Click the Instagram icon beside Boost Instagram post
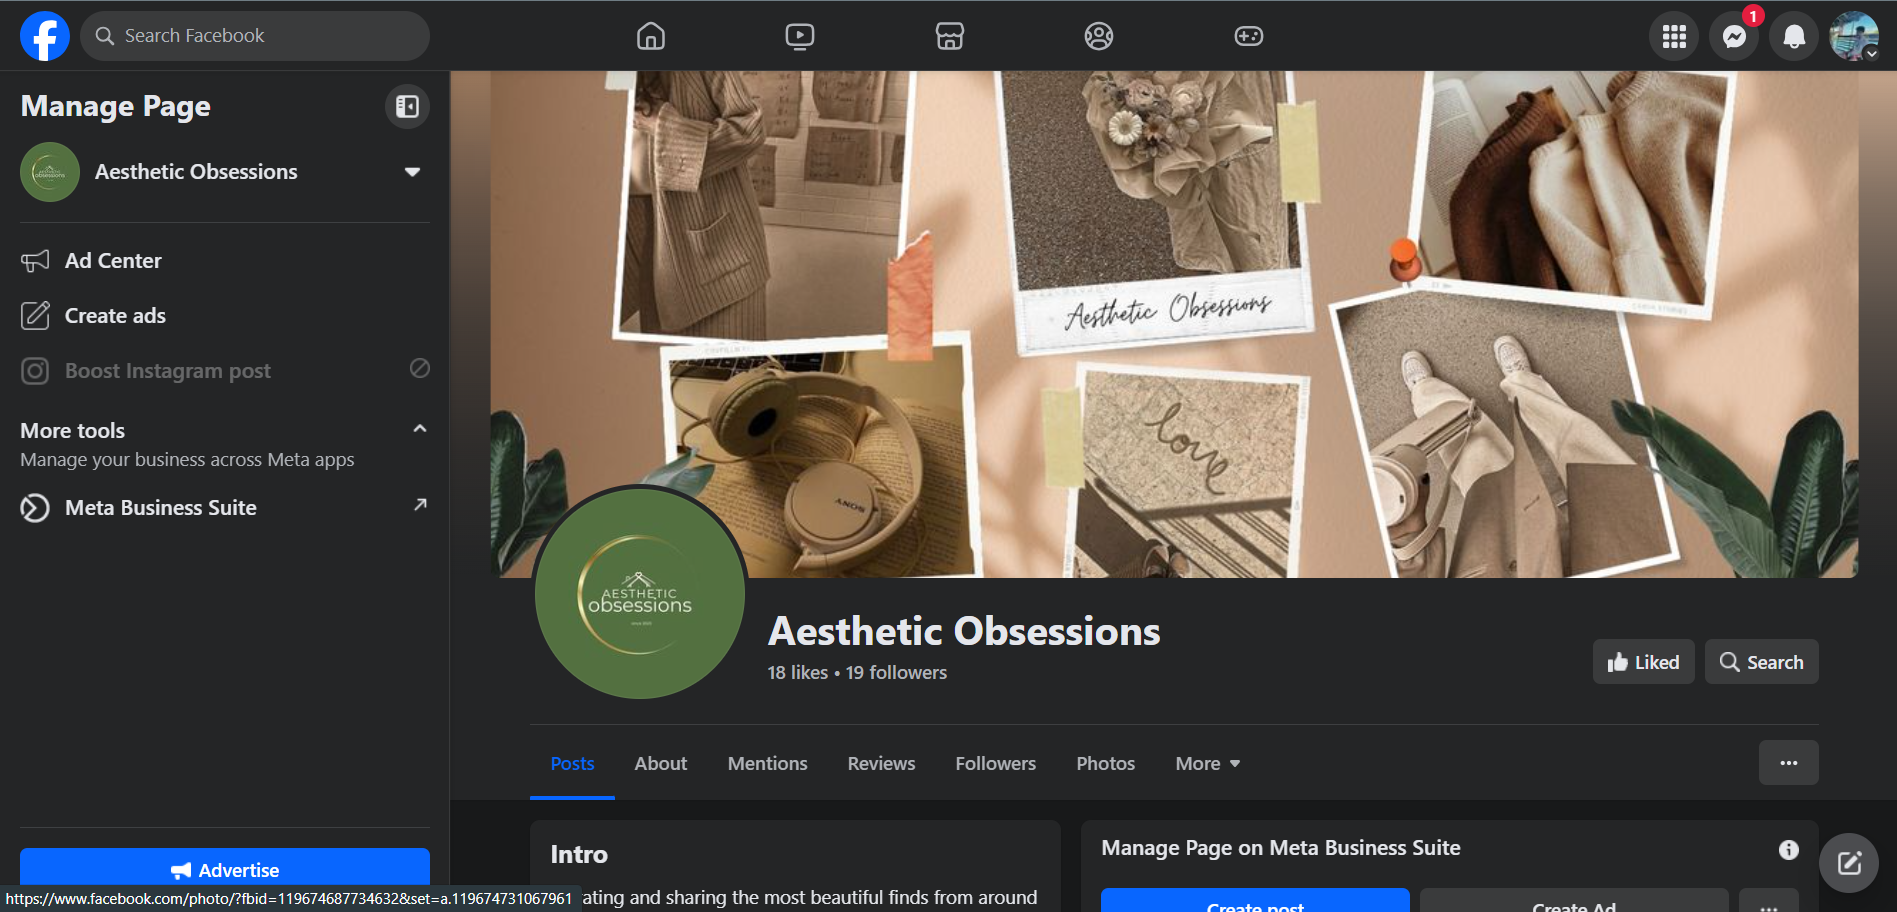Screen dimensions: 1897x912 coord(35,371)
